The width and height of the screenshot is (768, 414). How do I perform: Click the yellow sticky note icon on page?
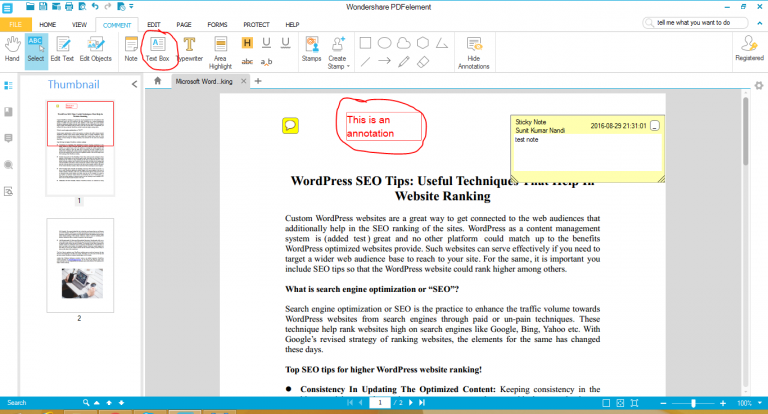coord(290,126)
